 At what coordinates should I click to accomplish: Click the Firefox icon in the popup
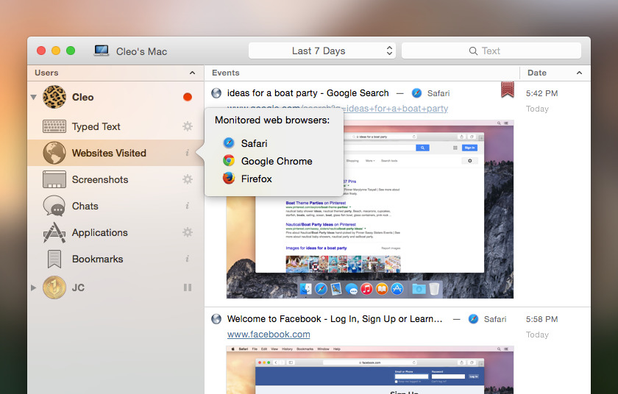click(x=229, y=178)
